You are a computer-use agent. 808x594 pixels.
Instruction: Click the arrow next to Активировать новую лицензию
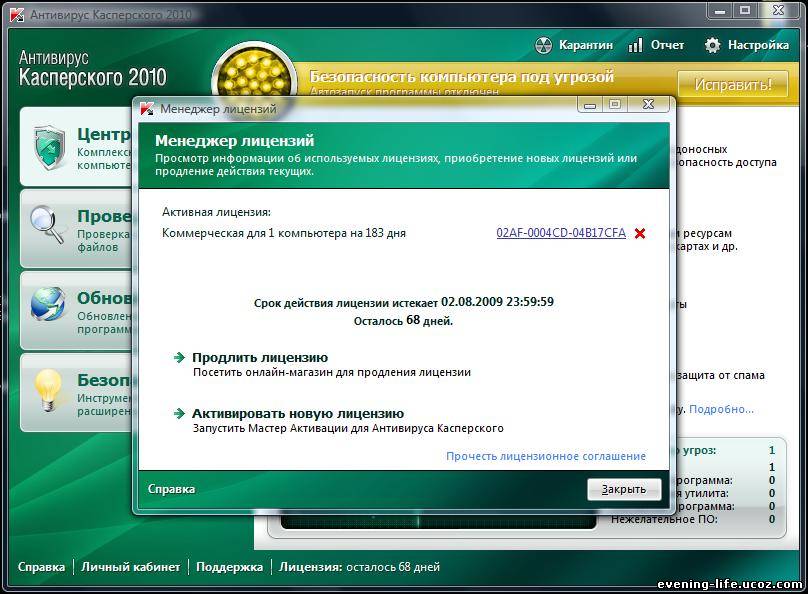[x=179, y=413]
